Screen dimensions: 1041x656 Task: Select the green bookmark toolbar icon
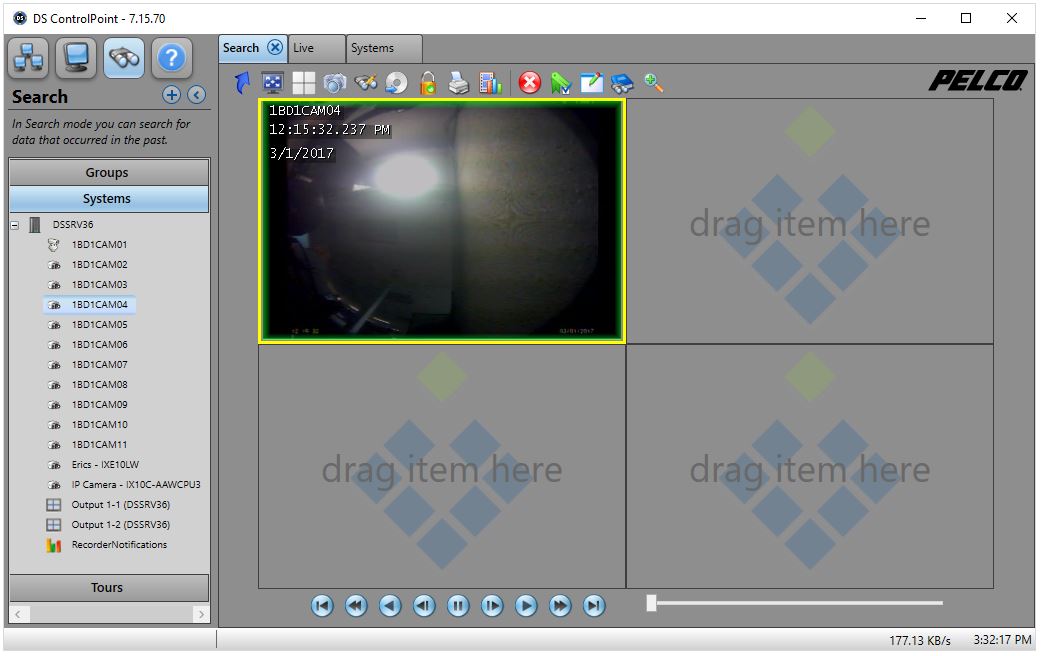point(561,82)
